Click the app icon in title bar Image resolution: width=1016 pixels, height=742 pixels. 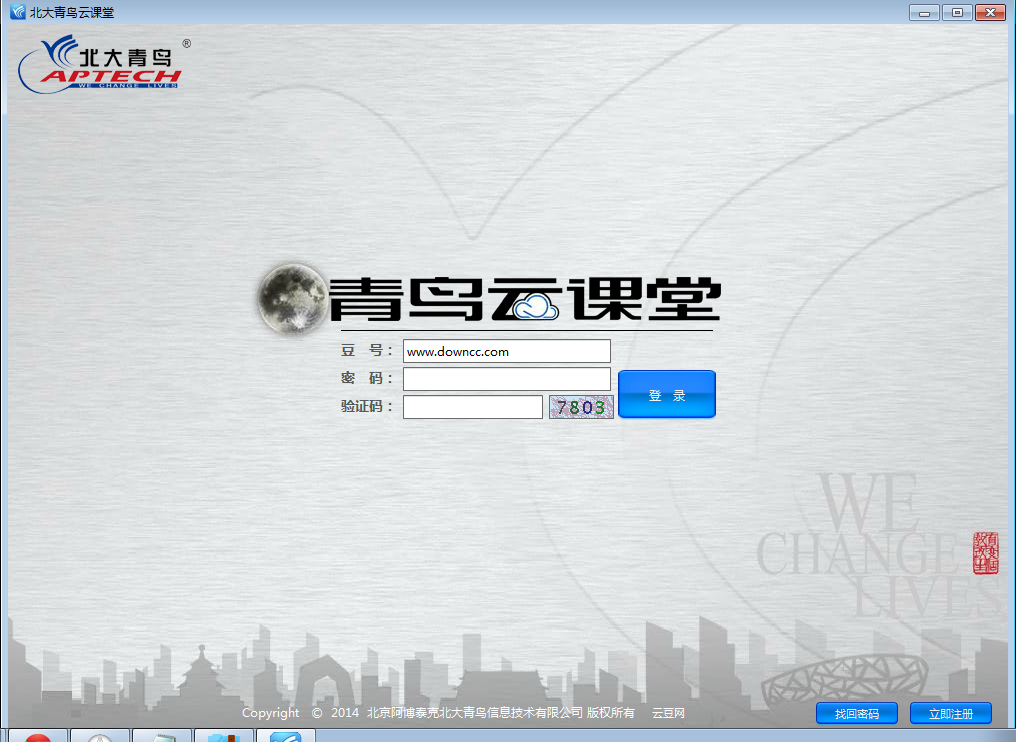pyautogui.click(x=17, y=12)
